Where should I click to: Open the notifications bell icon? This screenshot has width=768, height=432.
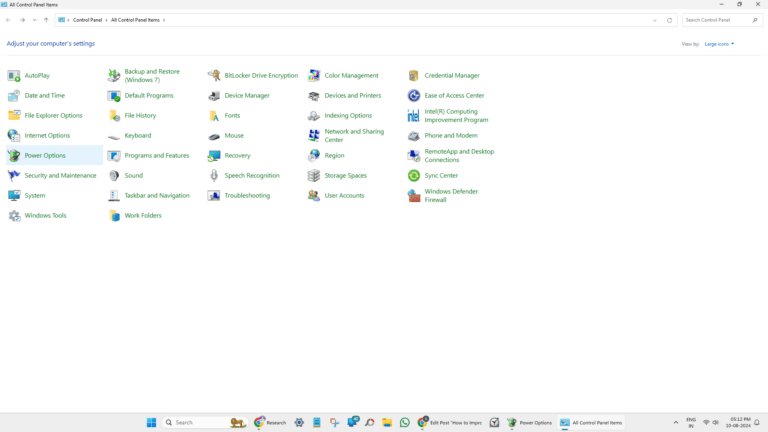click(757, 422)
